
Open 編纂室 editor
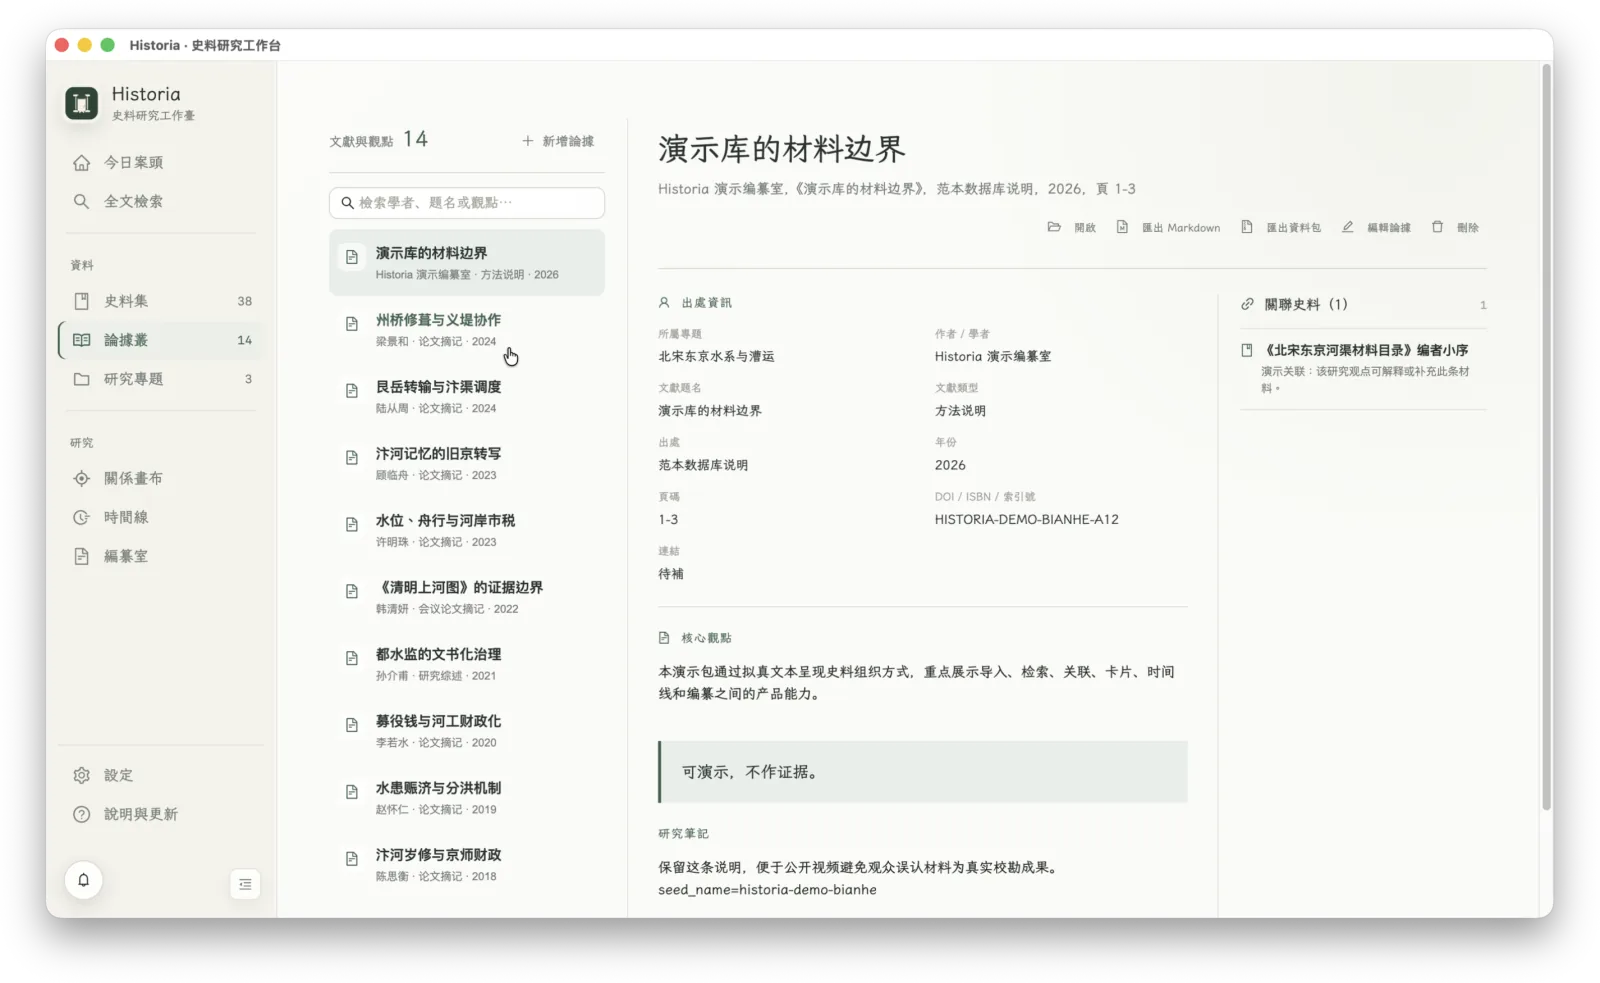pyautogui.click(x=160, y=556)
